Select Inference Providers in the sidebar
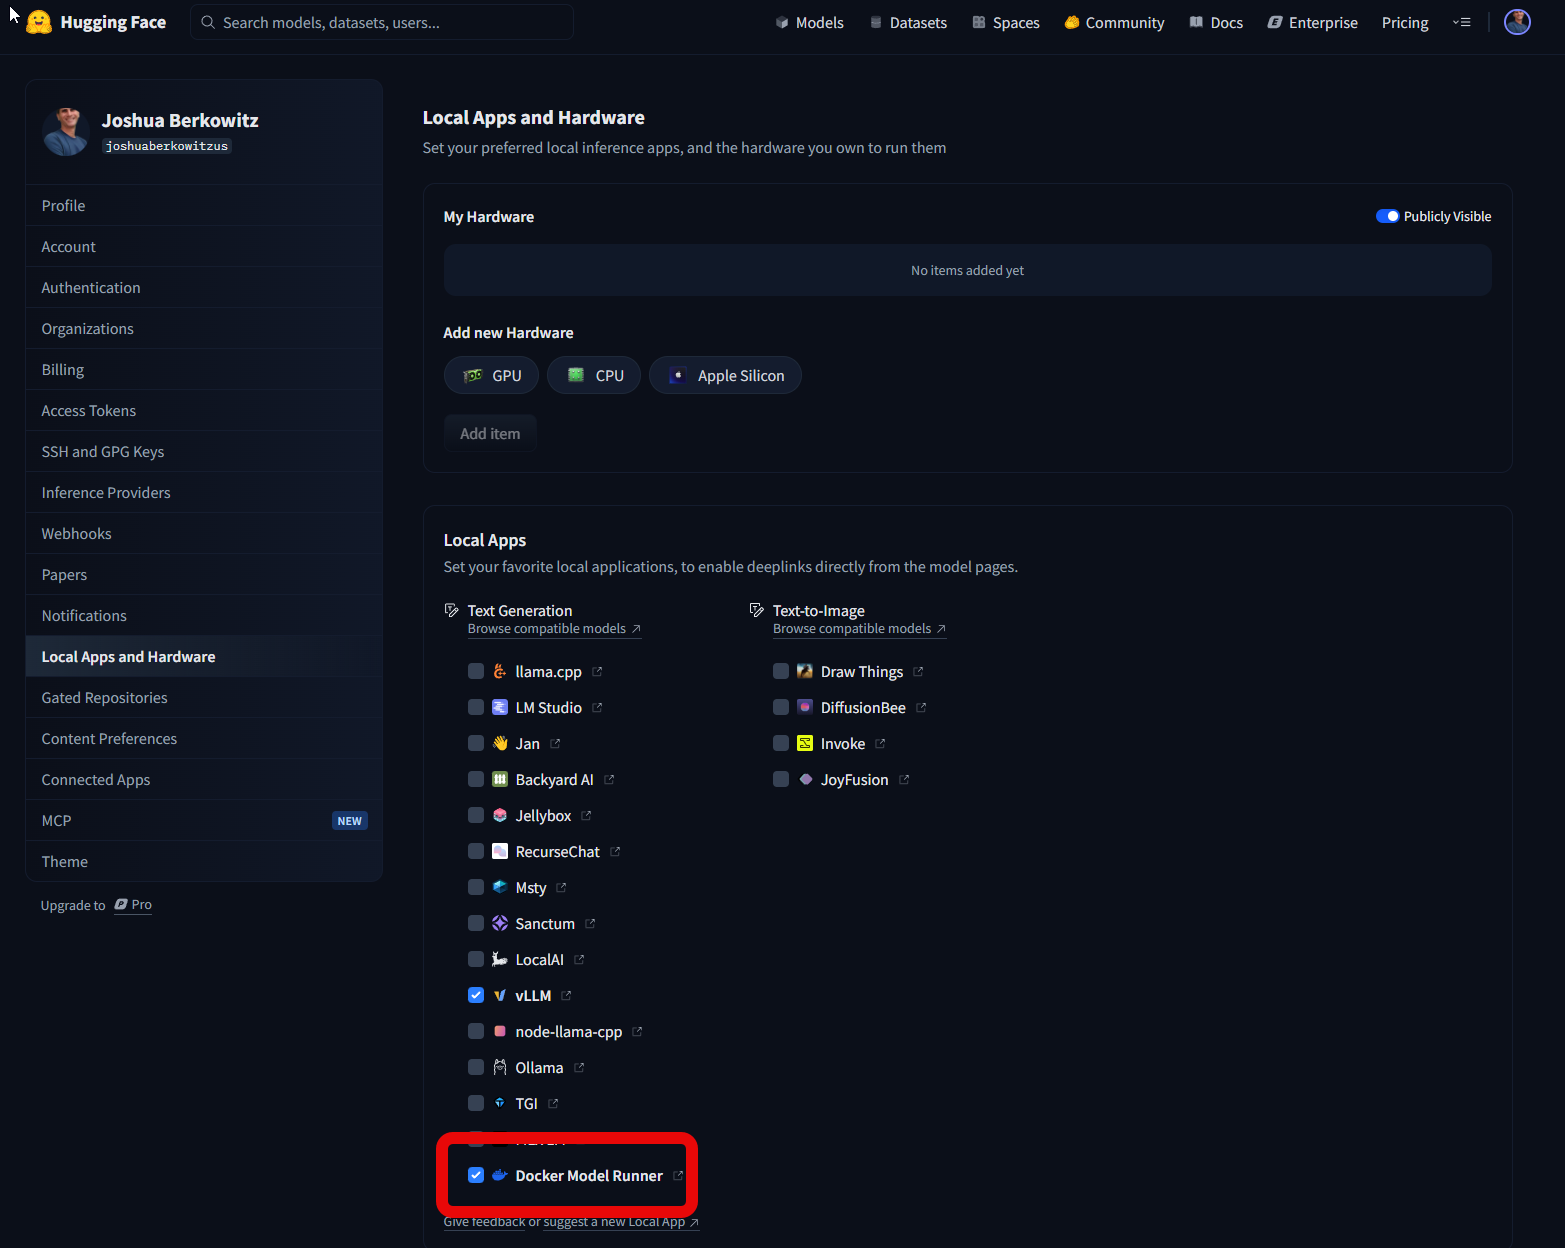Screen dimensions: 1565x1248 (204, 493)
